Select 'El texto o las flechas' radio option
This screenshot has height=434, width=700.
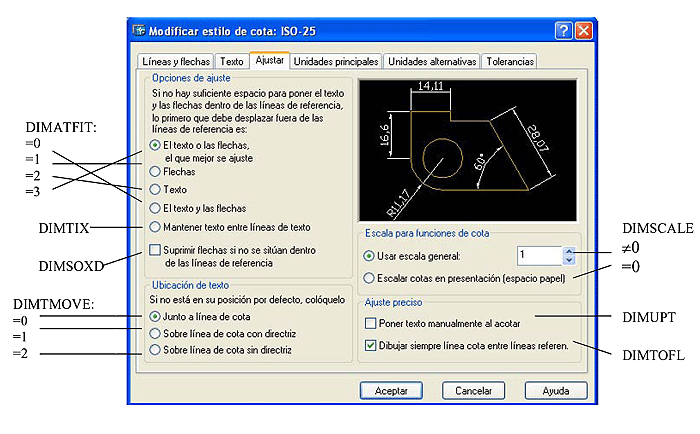tap(155, 145)
